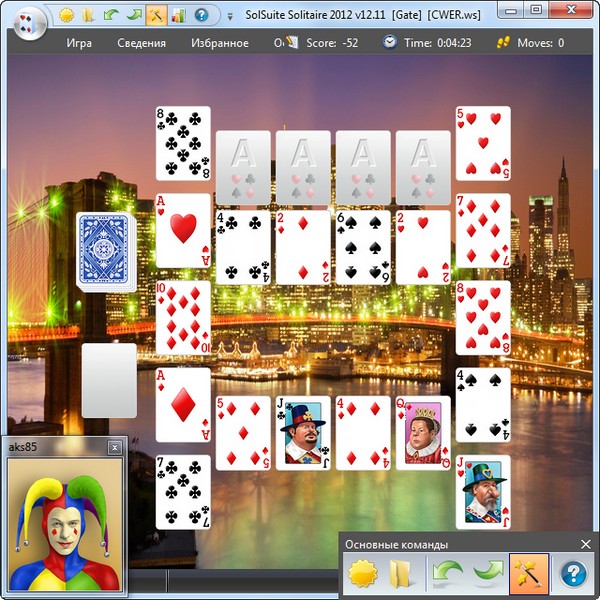The image size is (600, 600).
Task: Click the New Game sun icon in title toolbar
Action: tap(66, 15)
